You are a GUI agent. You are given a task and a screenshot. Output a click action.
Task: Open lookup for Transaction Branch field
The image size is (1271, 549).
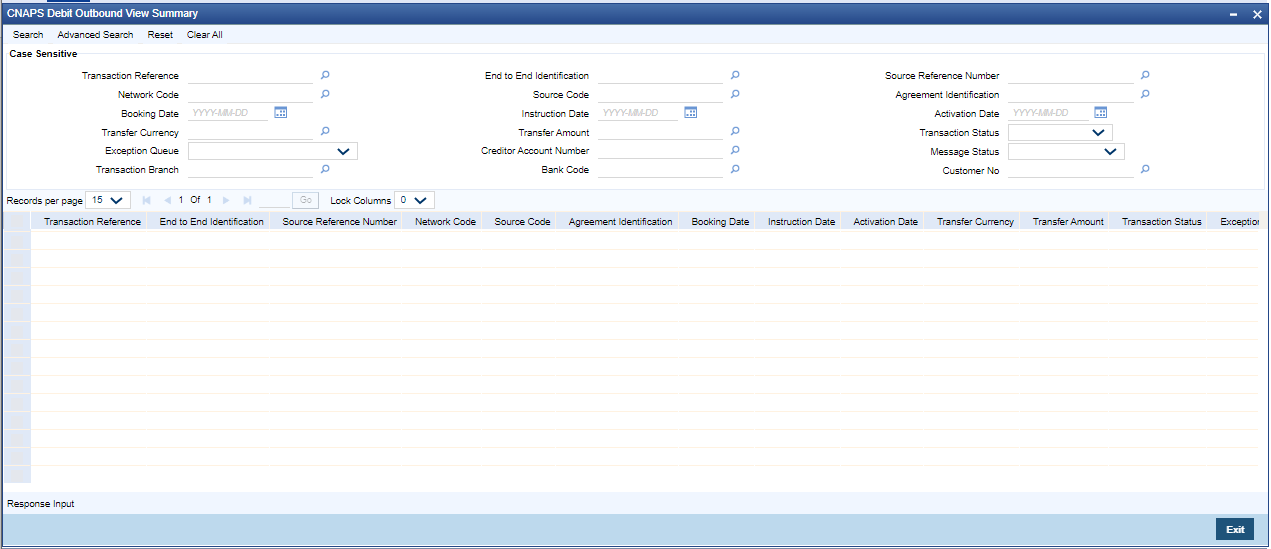tap(325, 169)
